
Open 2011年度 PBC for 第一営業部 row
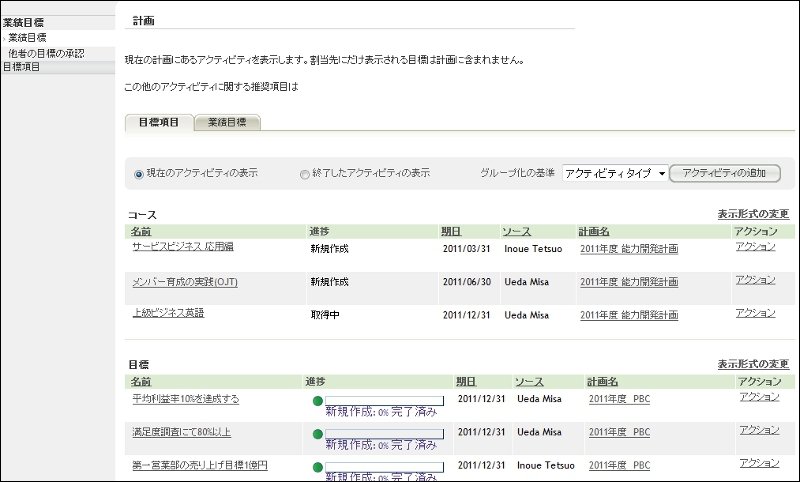[x=619, y=465]
